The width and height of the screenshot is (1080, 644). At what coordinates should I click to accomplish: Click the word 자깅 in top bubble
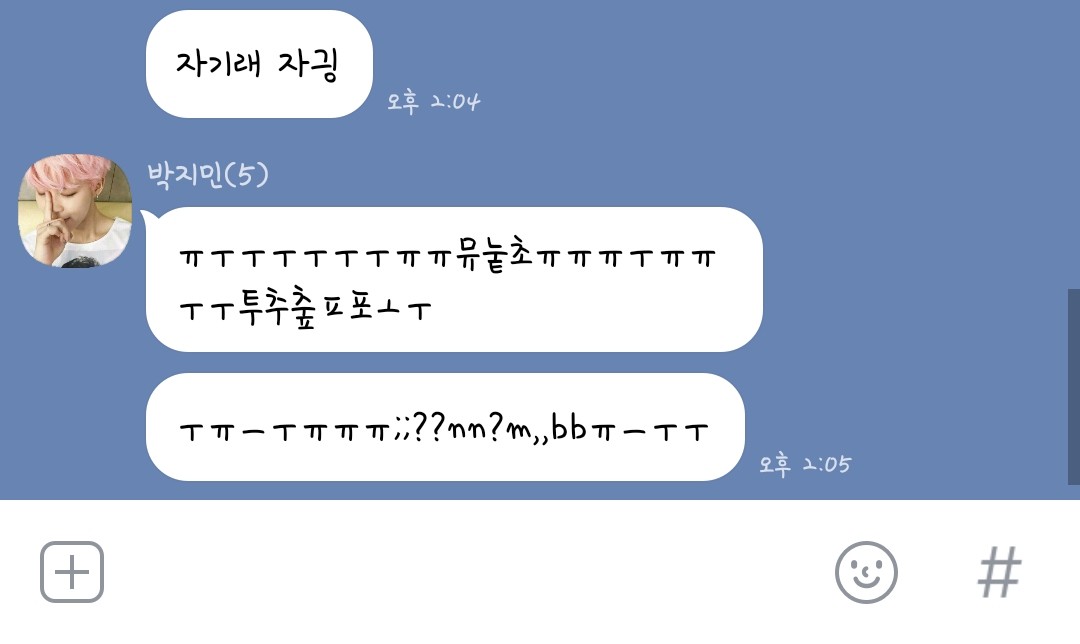[308, 64]
